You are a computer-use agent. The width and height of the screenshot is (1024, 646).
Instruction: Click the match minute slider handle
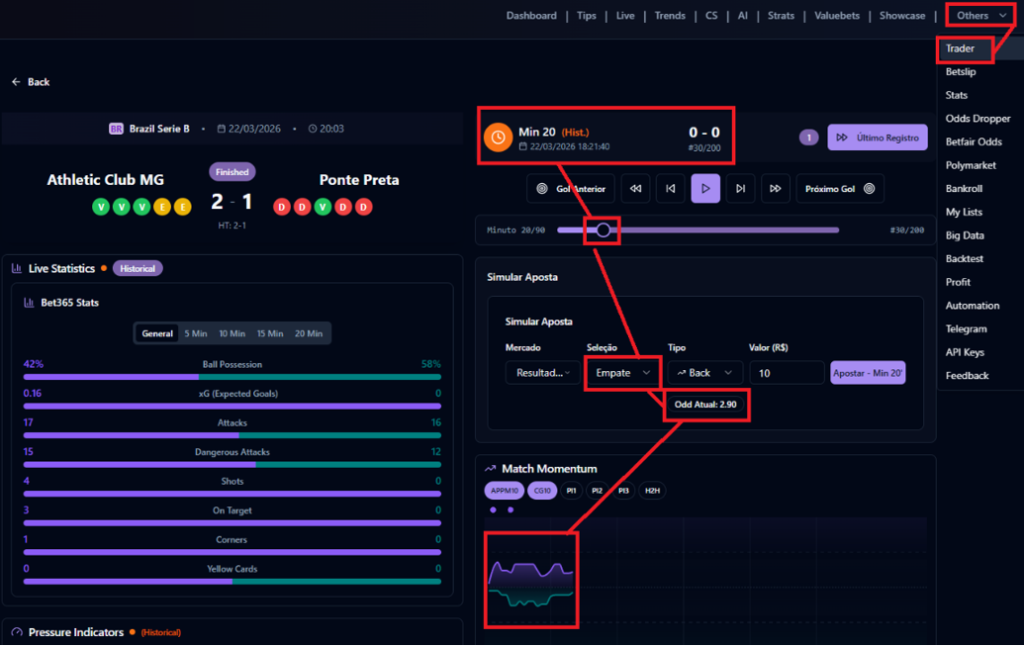coord(603,230)
